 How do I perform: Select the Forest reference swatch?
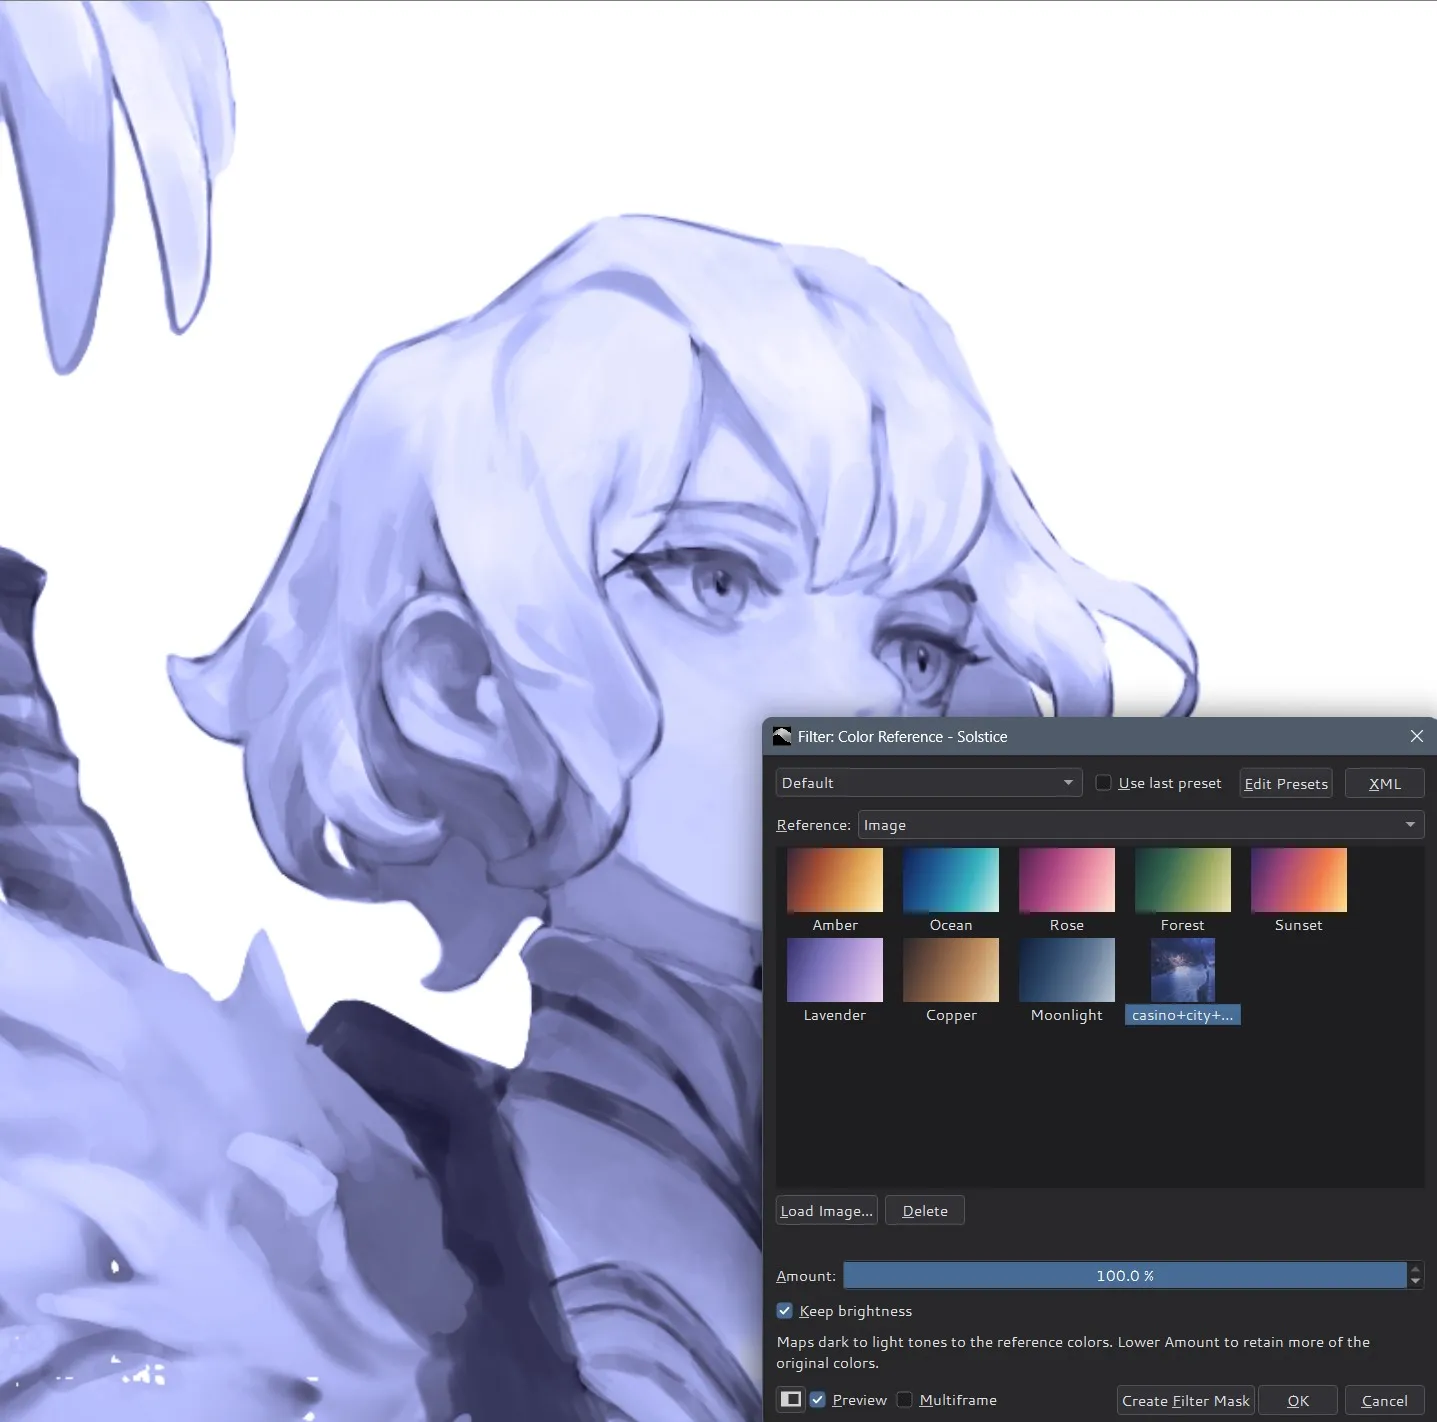point(1183,881)
